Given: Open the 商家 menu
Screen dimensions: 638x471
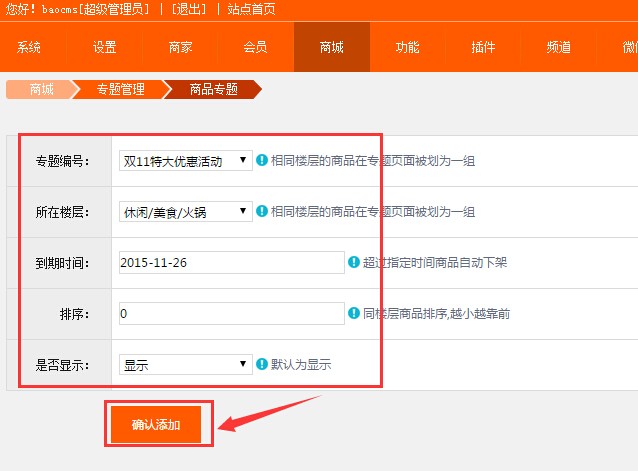Looking at the screenshot, I should pyautogui.click(x=180, y=47).
